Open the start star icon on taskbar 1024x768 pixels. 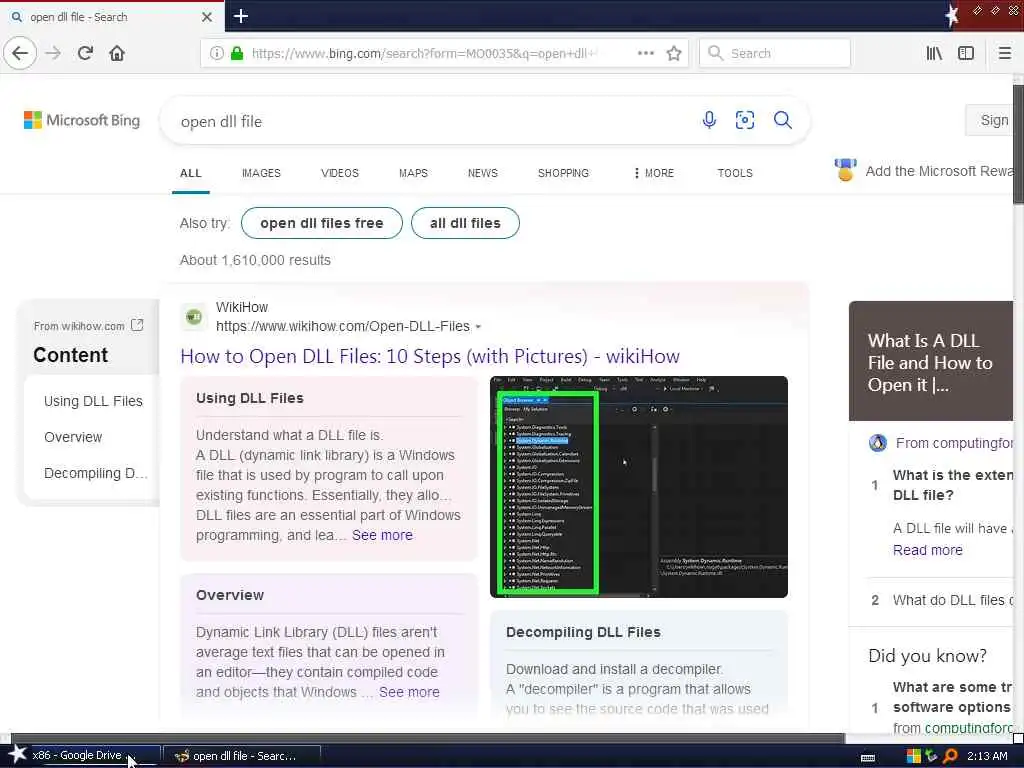click(x=17, y=754)
